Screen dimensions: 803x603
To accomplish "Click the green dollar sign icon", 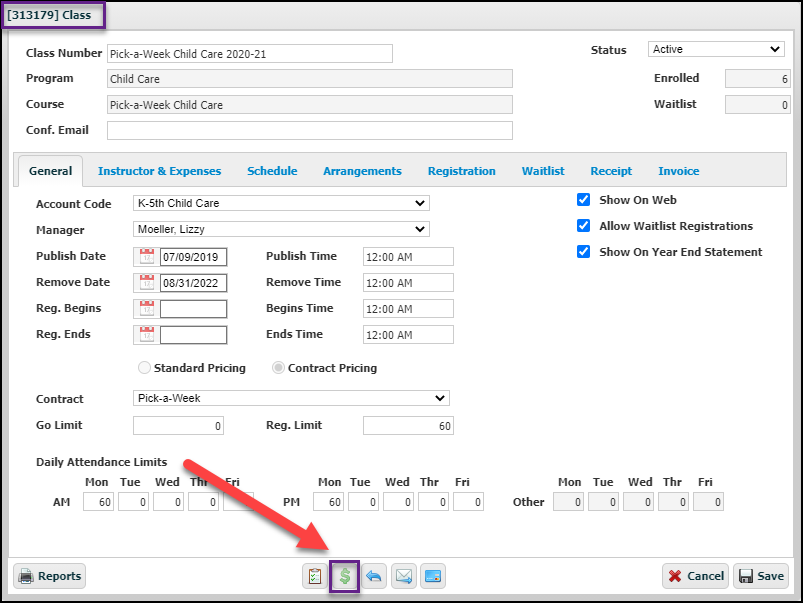I will point(345,576).
